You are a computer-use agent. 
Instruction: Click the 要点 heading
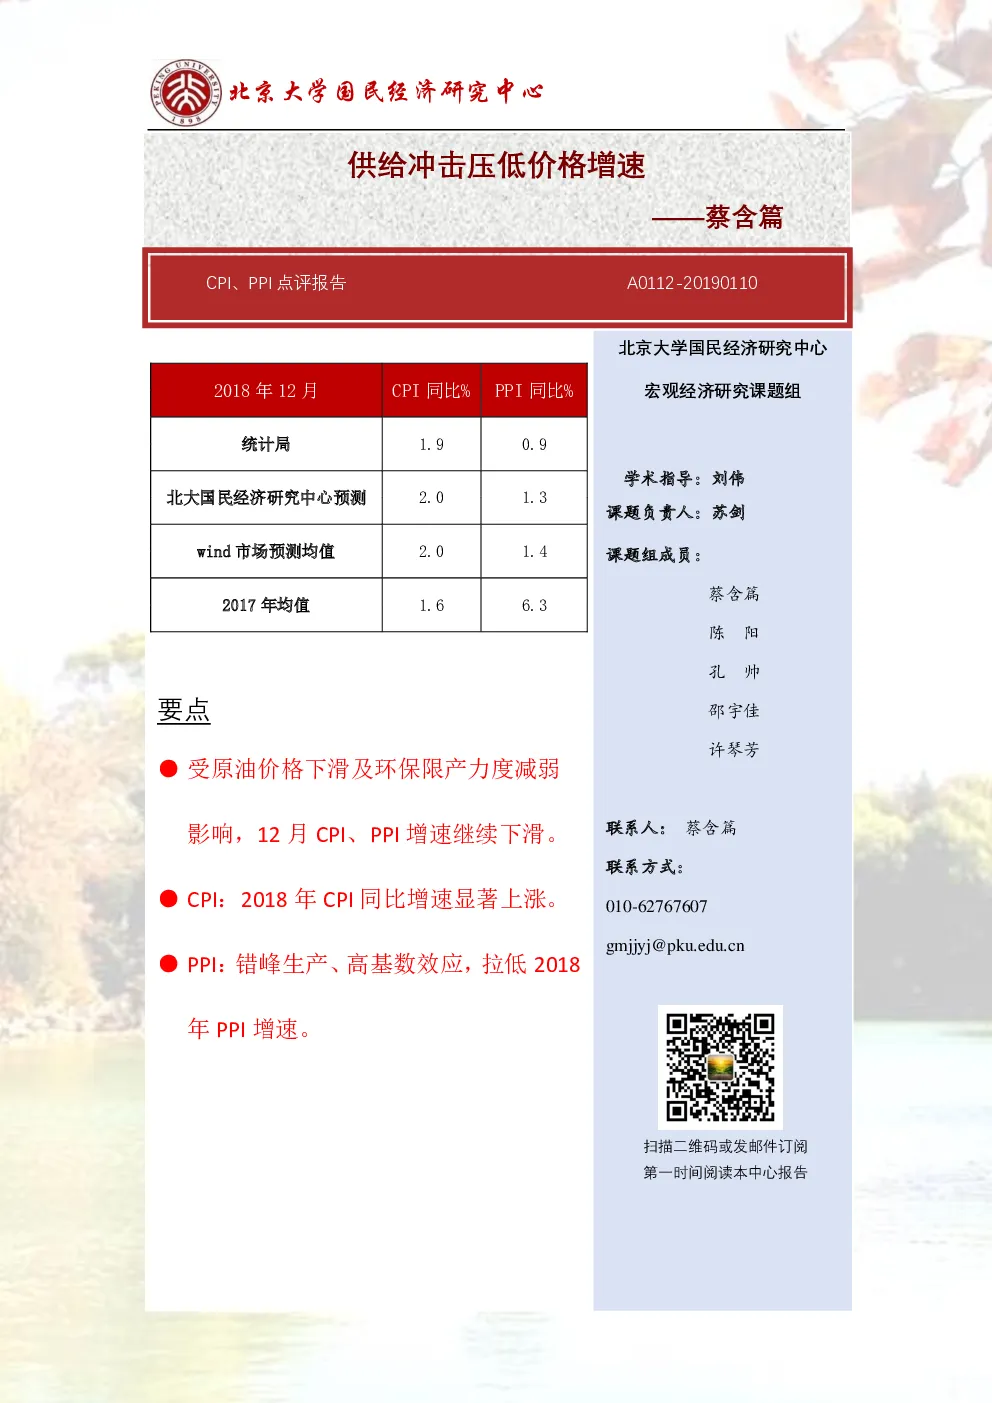click(184, 710)
